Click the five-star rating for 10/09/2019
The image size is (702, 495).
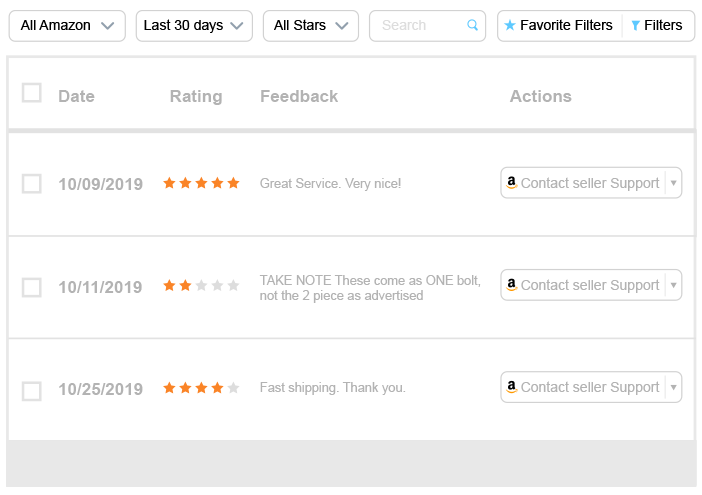(x=201, y=183)
